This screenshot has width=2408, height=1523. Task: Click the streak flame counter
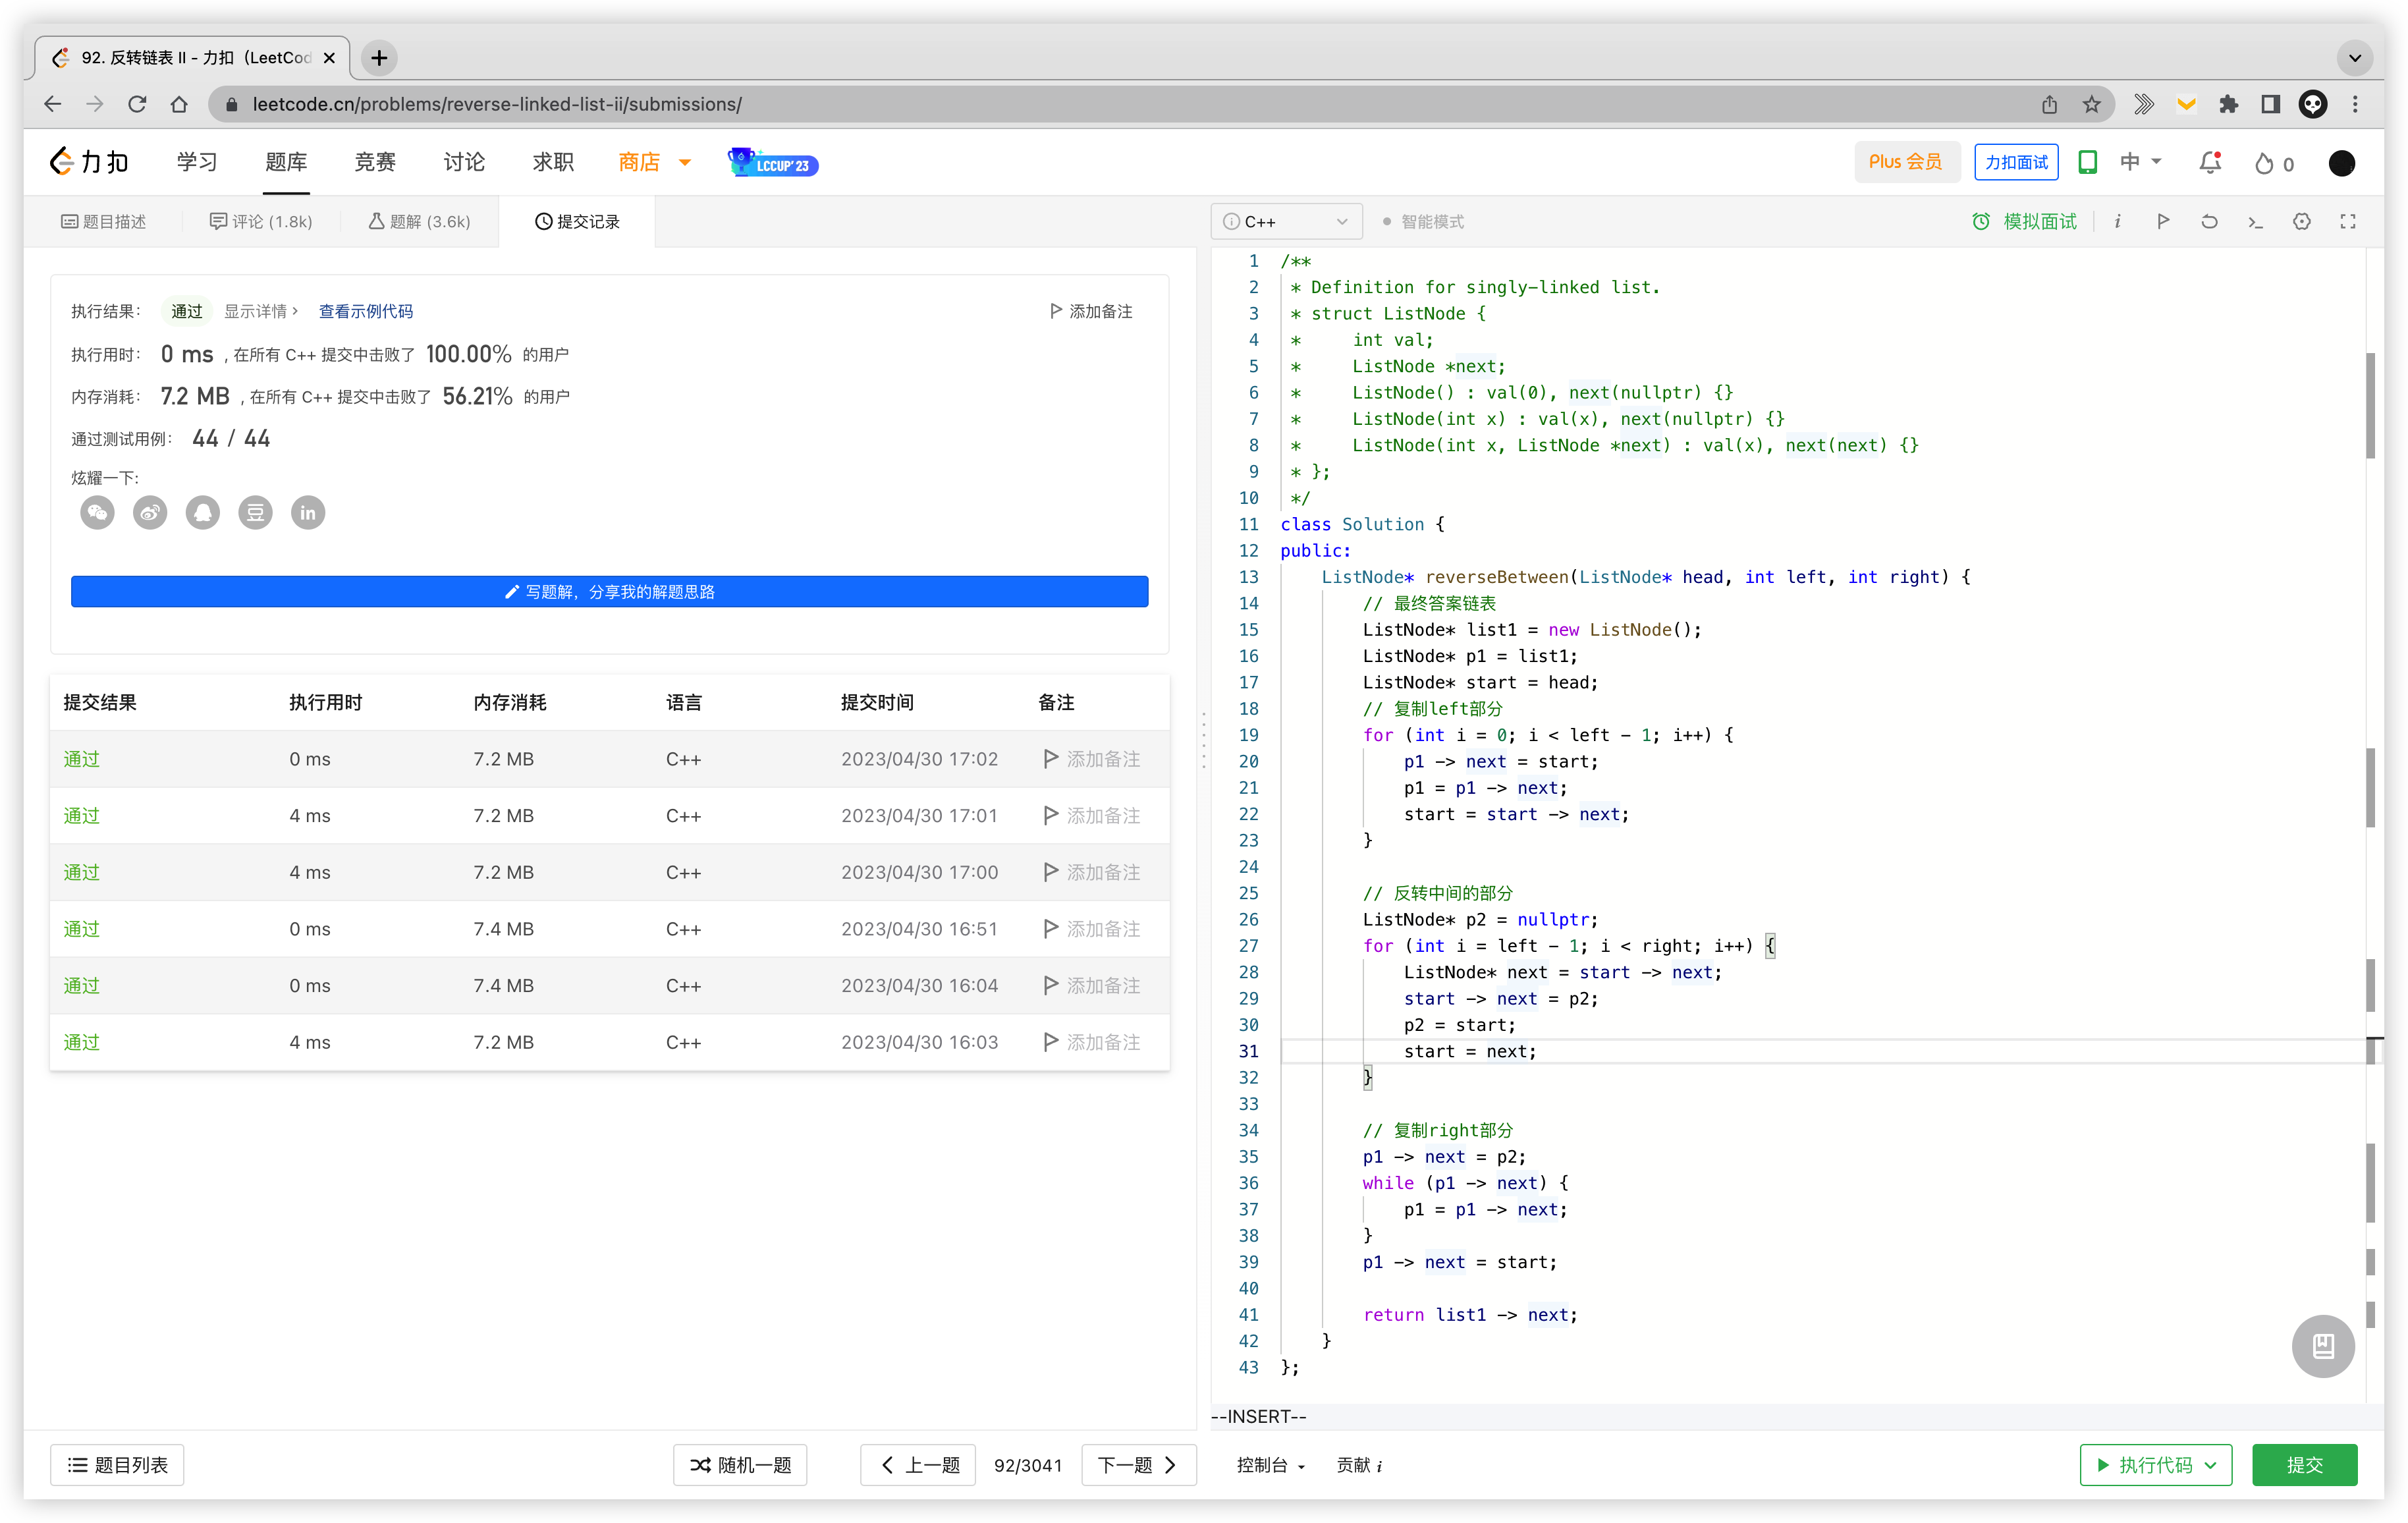[x=2274, y=163]
